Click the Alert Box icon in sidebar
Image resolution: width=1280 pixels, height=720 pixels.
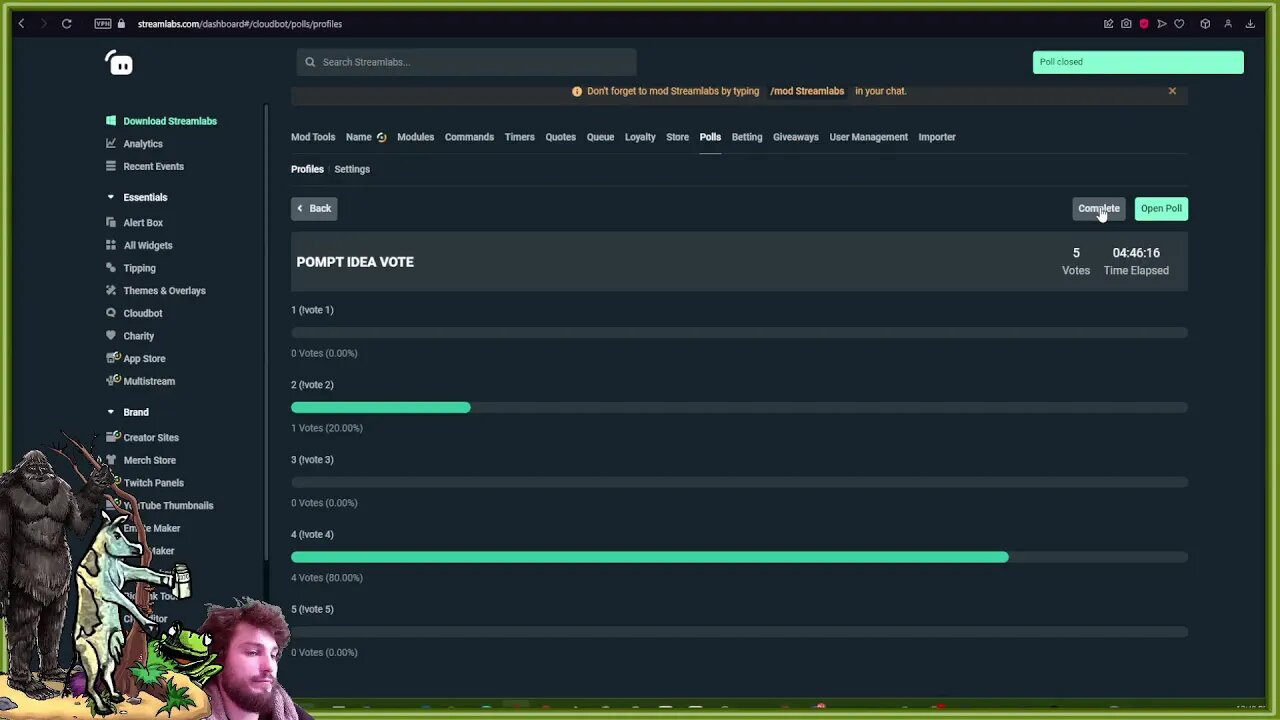(x=111, y=222)
